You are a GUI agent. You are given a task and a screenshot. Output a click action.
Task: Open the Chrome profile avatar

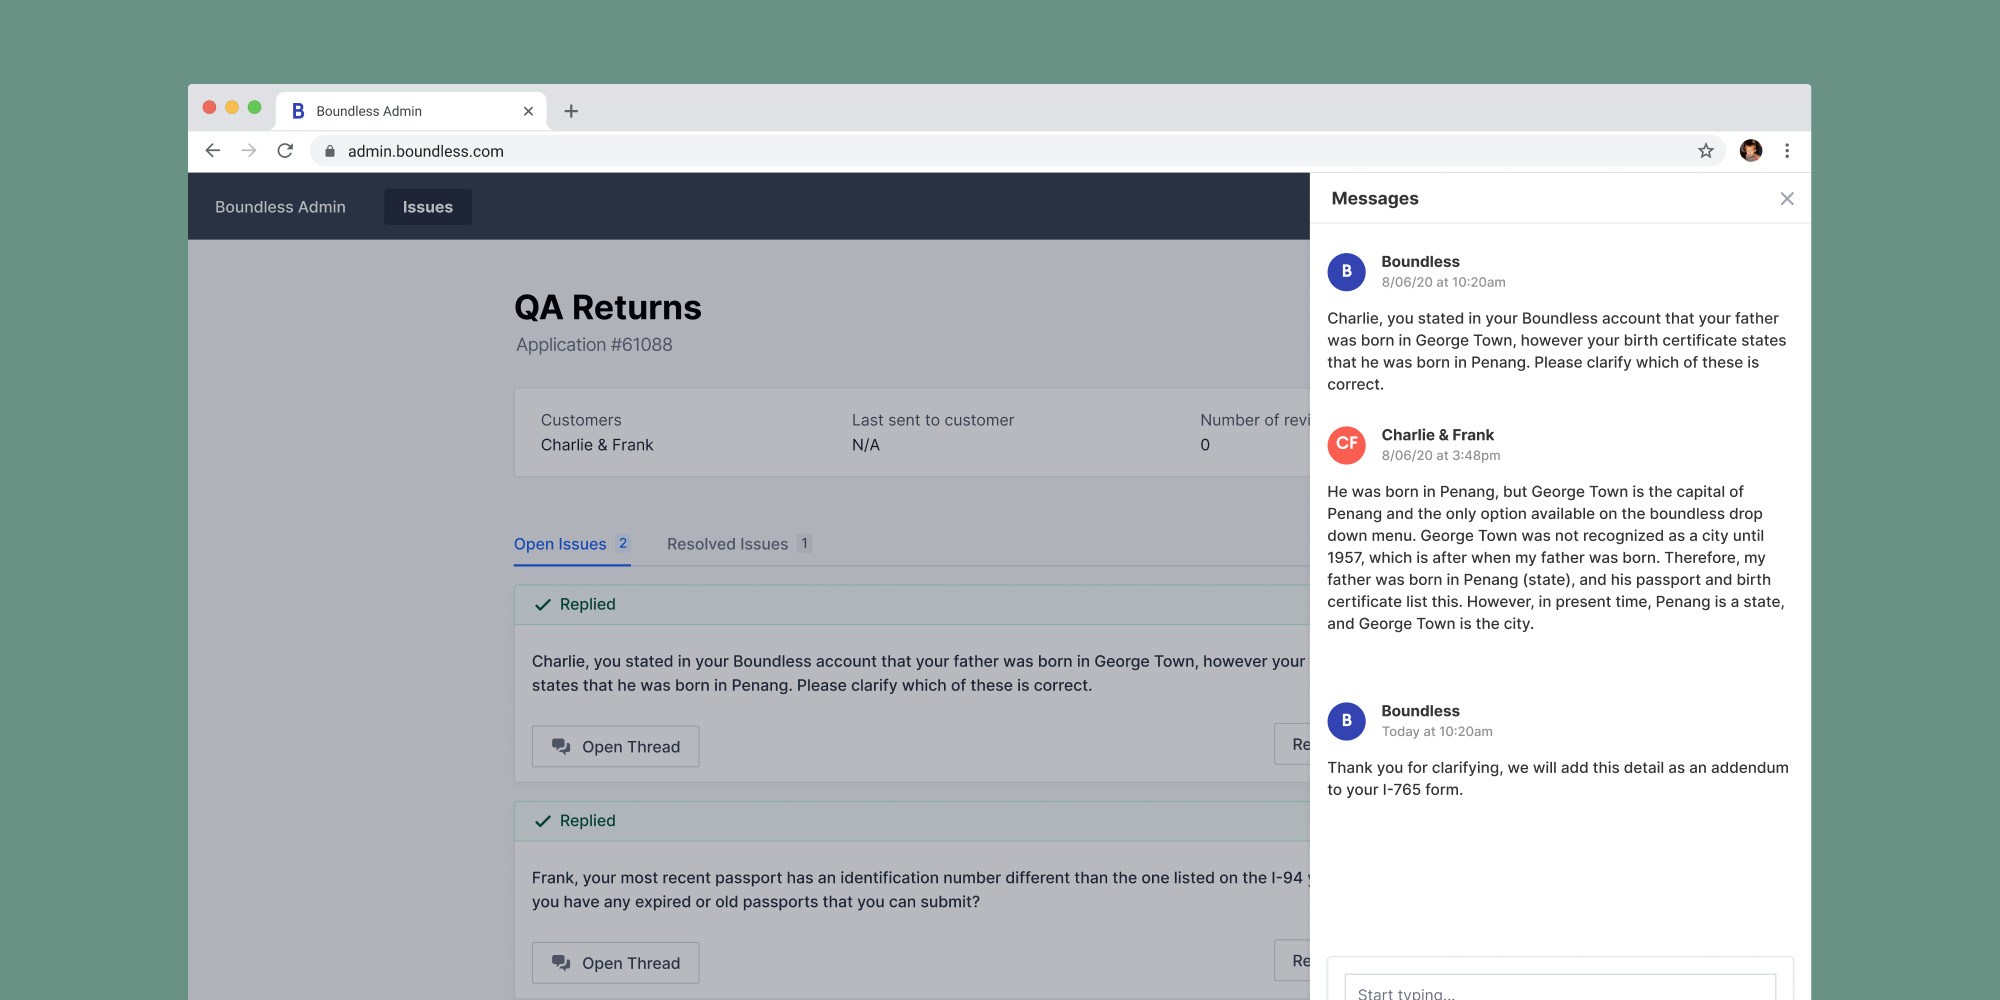[x=1751, y=151]
